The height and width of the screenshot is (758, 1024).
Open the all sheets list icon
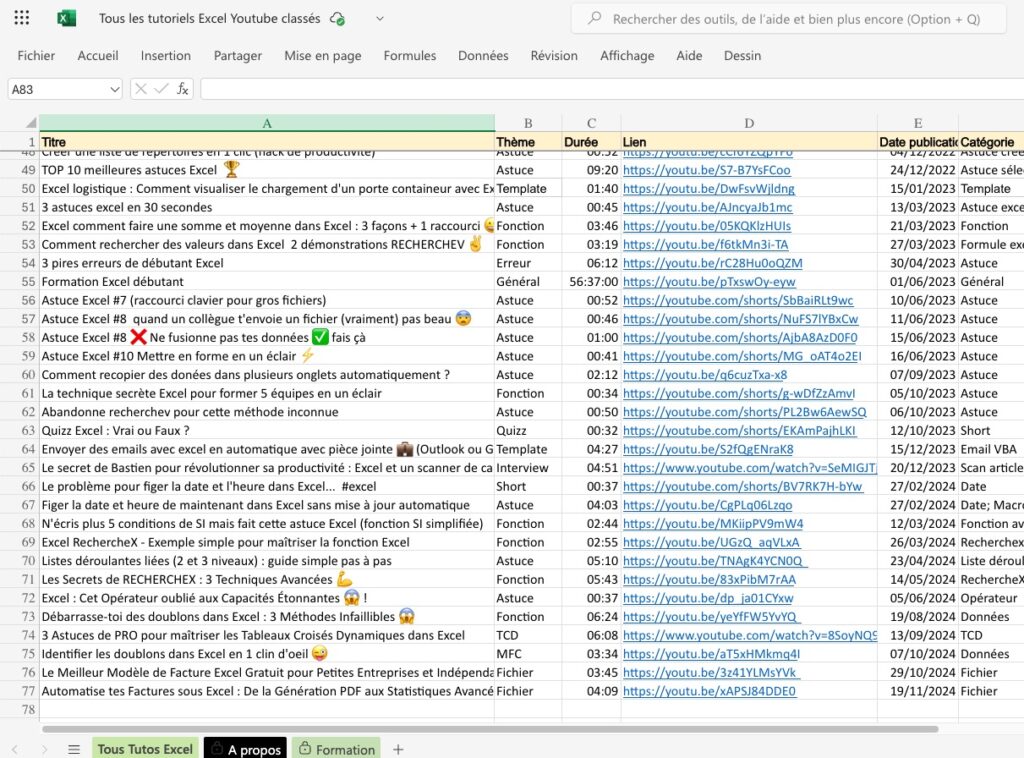click(x=74, y=750)
